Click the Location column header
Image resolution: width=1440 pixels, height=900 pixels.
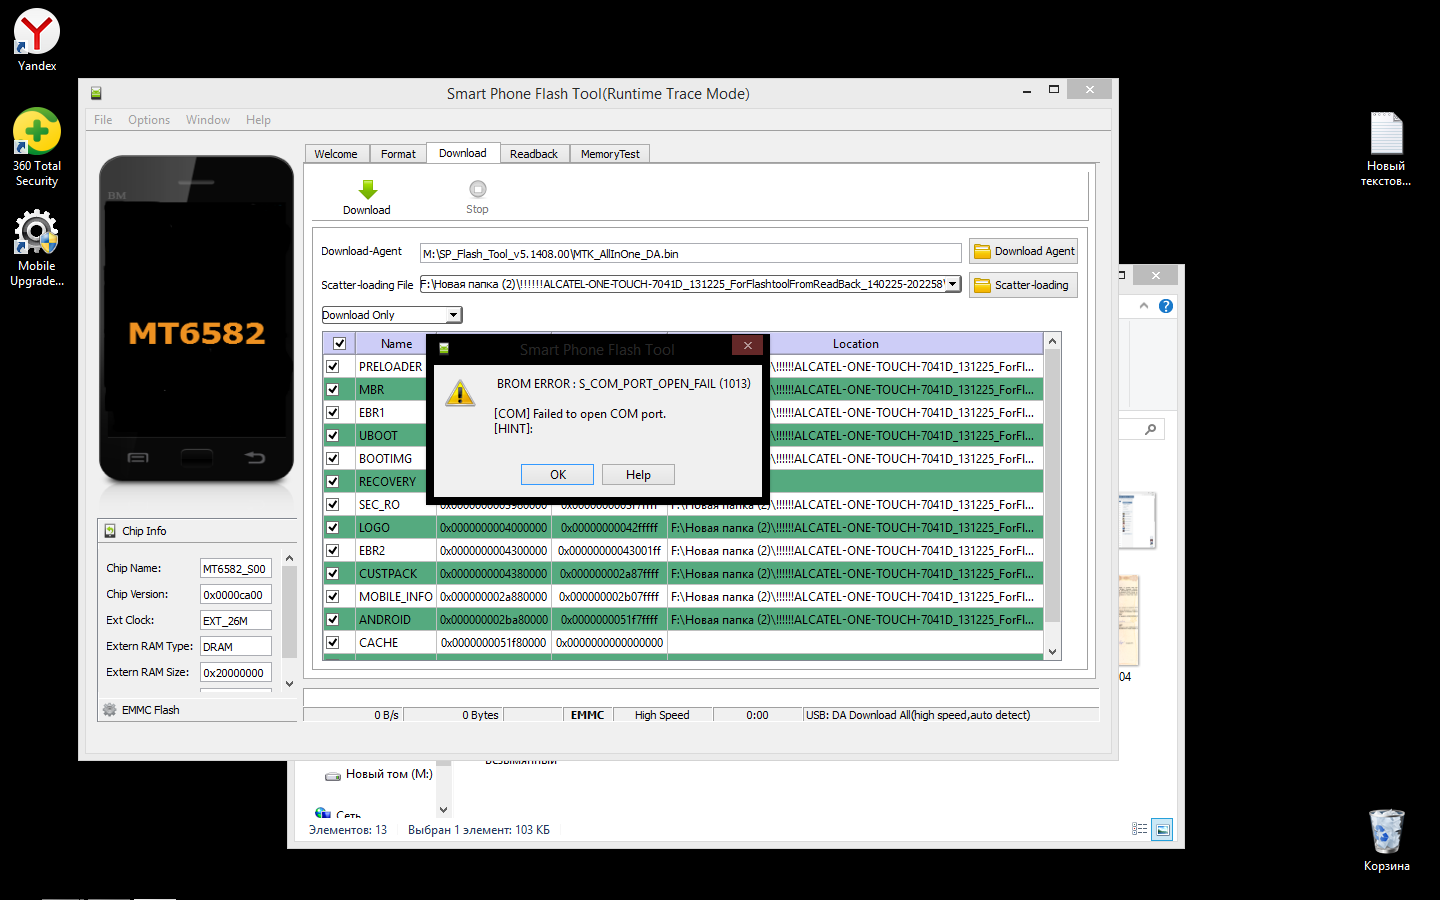(x=855, y=343)
